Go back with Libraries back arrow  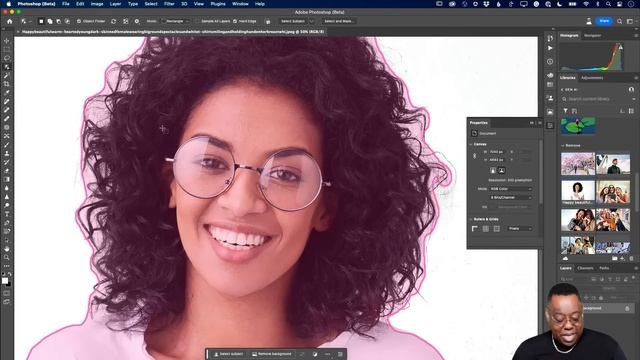pos(562,89)
